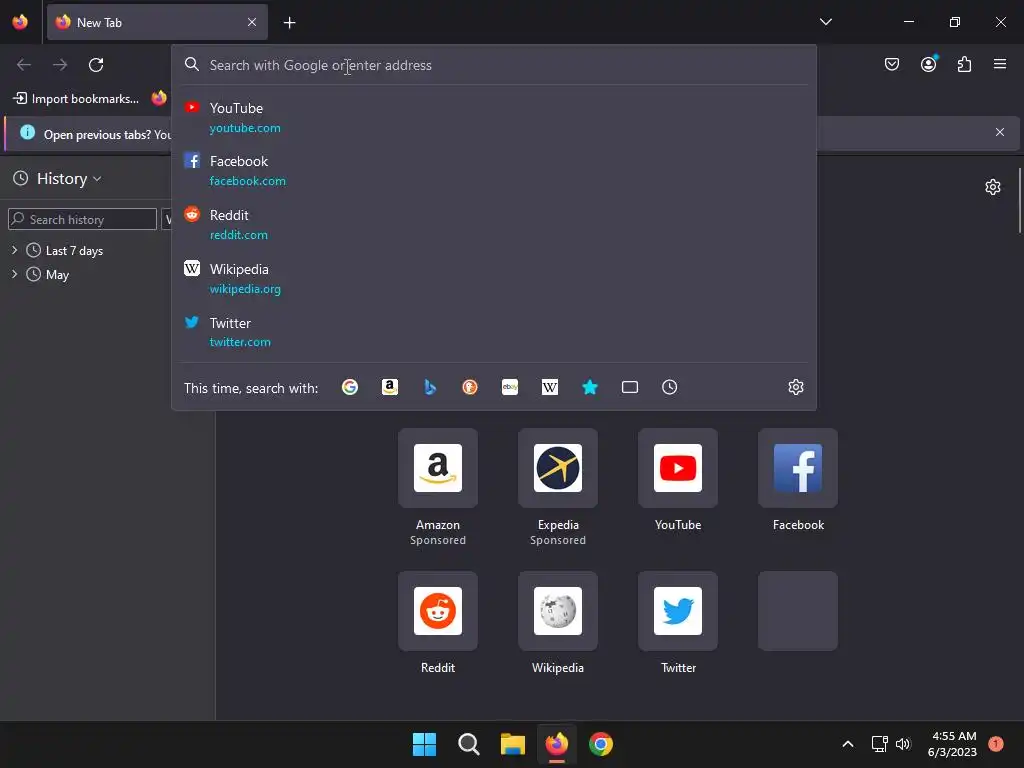1024x768 pixels.
Task: Open Google Chrome from taskbar
Action: tap(601, 744)
